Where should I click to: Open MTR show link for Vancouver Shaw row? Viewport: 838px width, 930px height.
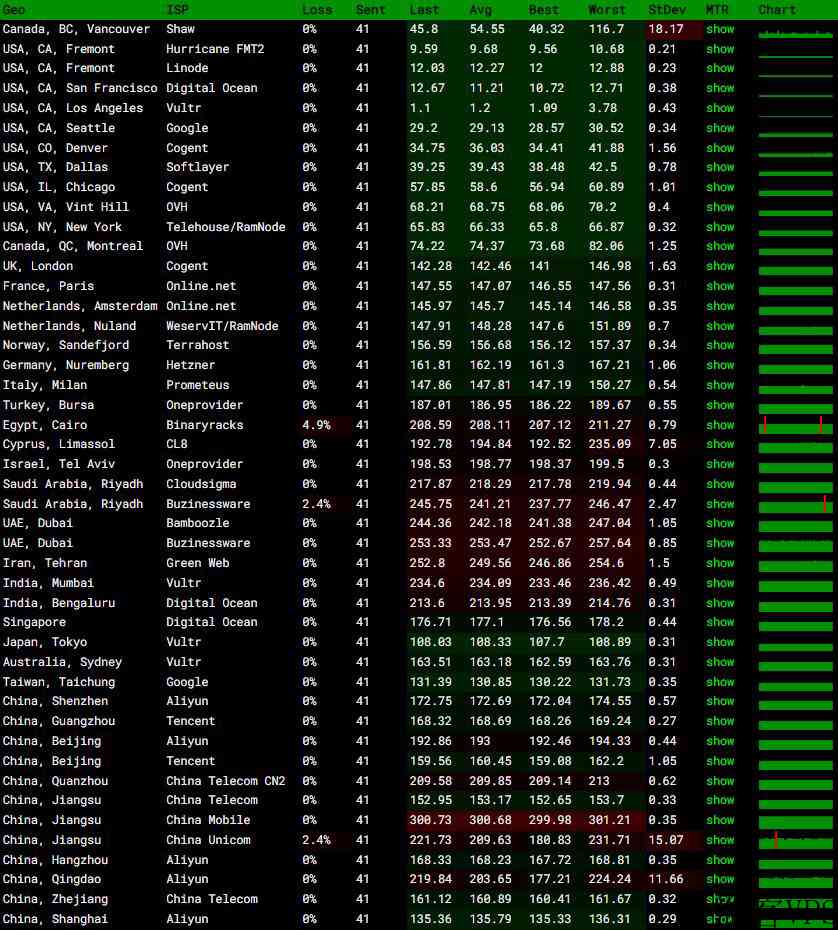click(720, 29)
